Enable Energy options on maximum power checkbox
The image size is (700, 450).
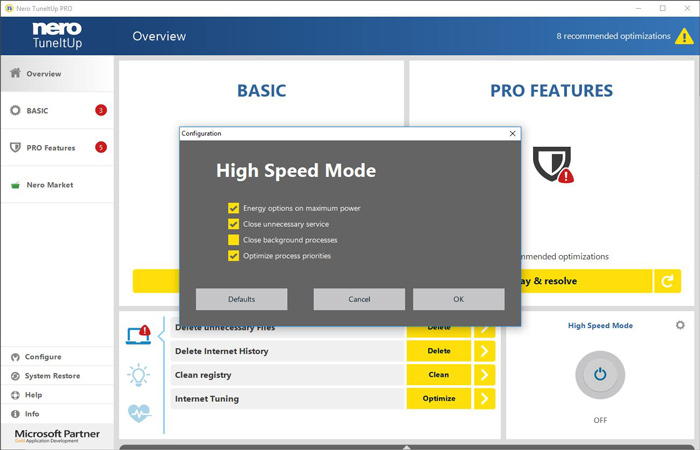click(x=233, y=208)
